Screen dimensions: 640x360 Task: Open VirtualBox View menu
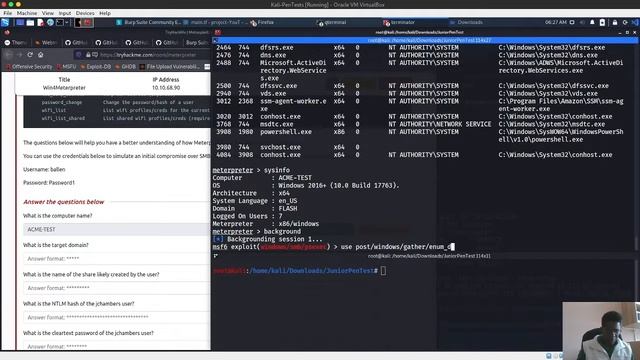(x=48, y=13)
